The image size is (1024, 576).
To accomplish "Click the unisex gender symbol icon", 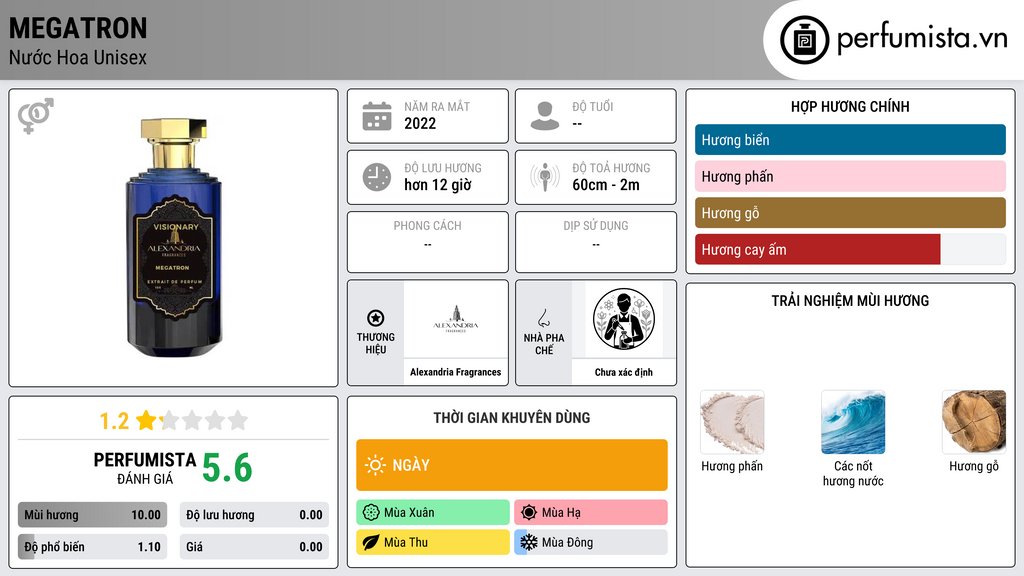I will (36, 116).
